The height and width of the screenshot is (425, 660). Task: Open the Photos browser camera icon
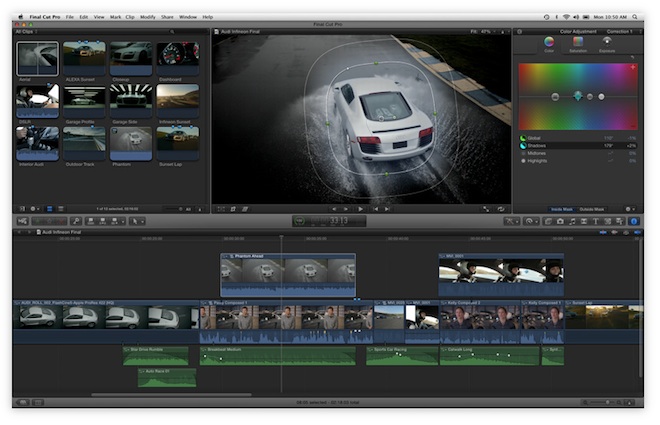point(560,221)
